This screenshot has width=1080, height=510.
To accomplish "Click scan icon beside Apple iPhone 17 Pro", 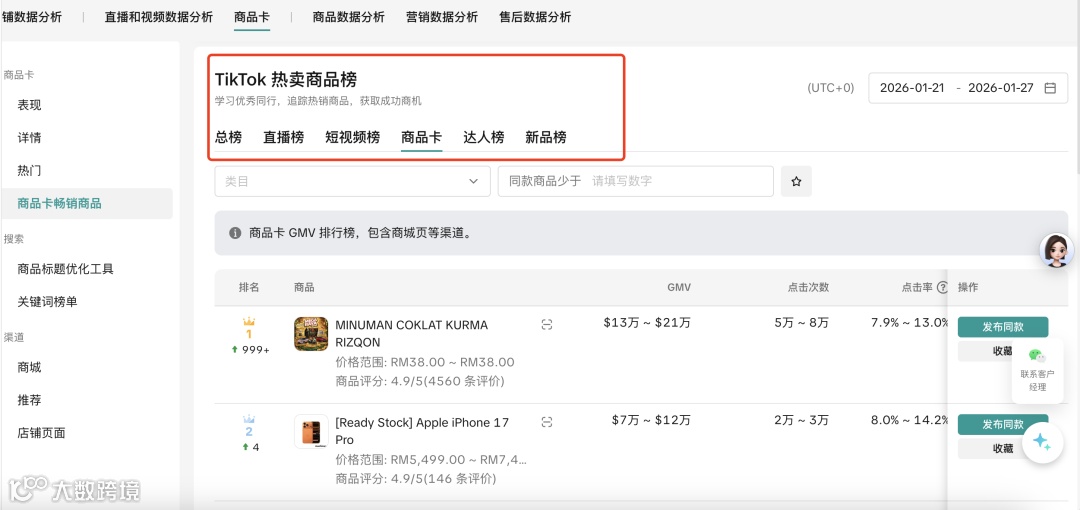I will click(547, 422).
